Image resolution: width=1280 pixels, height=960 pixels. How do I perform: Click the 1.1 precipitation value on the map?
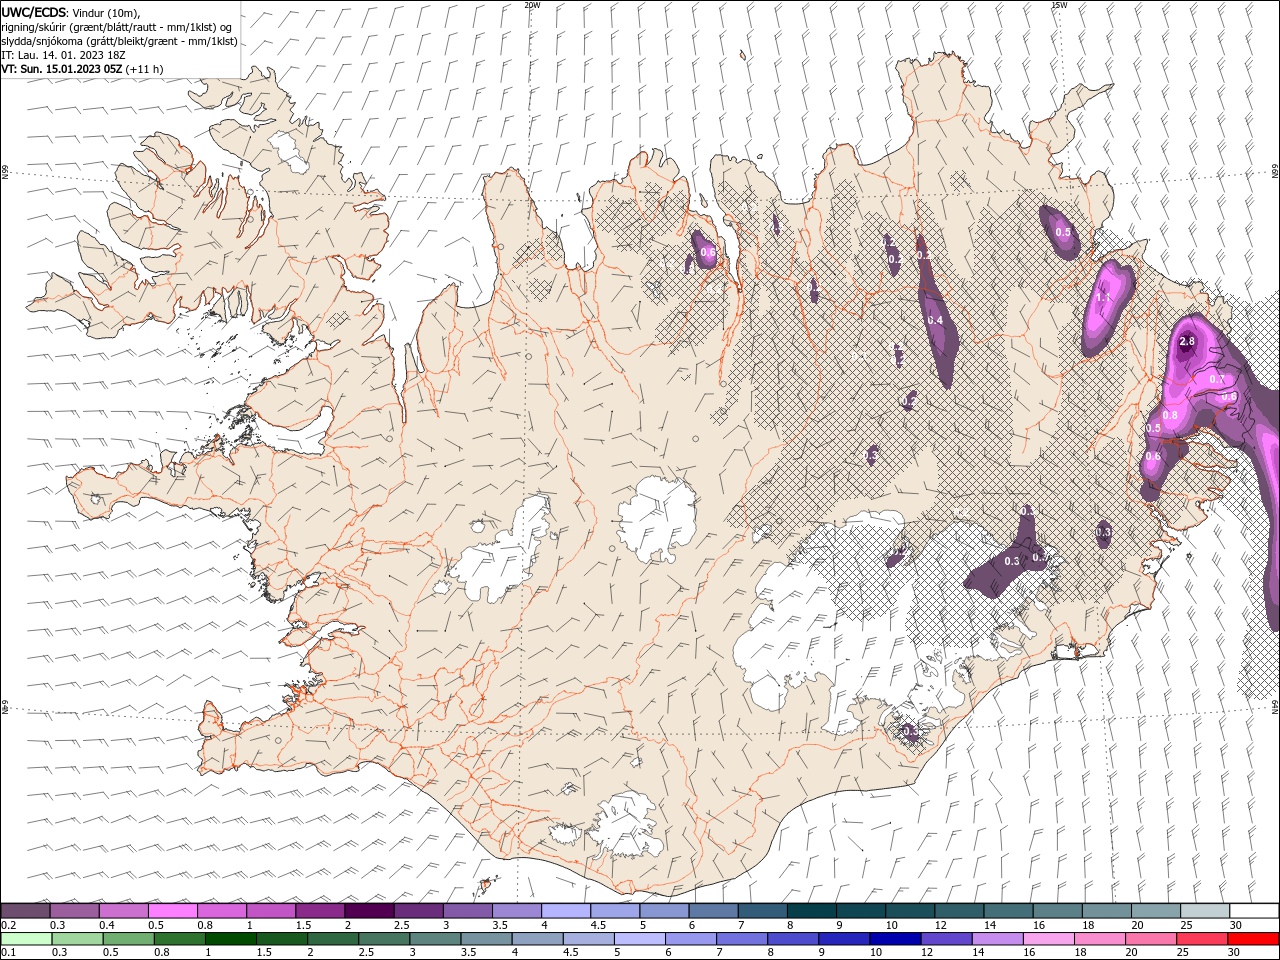pos(1104,298)
